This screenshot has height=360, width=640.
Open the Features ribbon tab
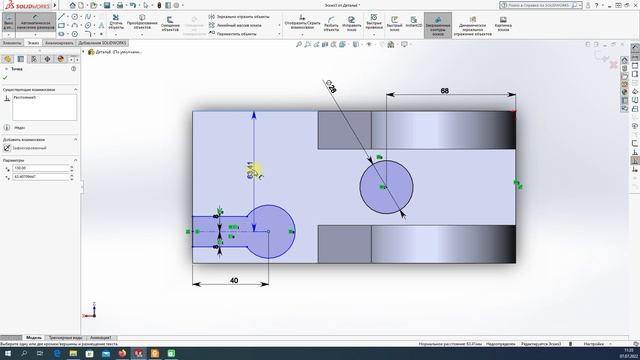click(12, 43)
